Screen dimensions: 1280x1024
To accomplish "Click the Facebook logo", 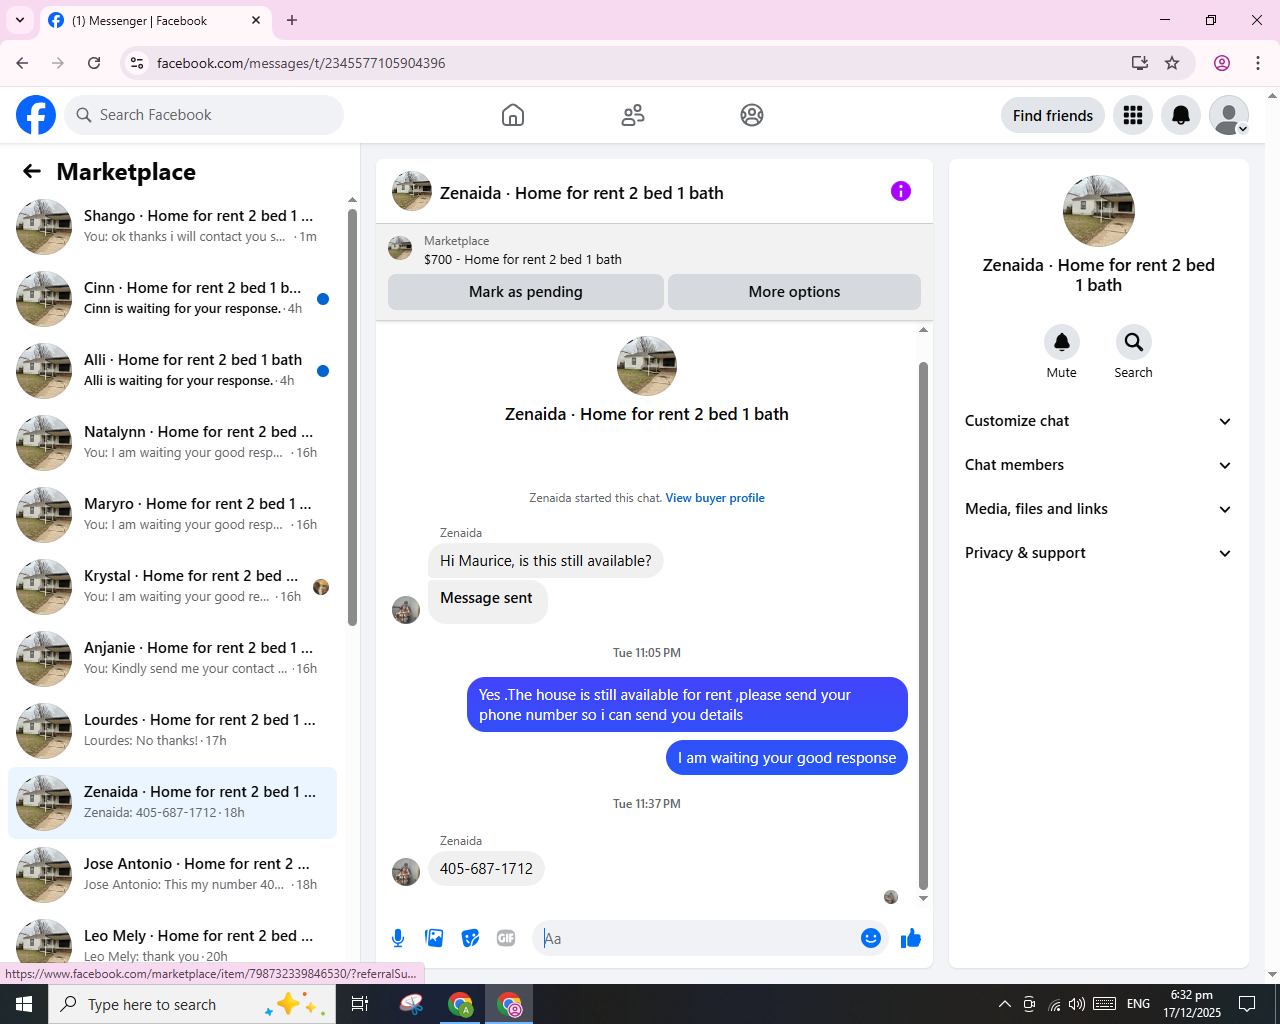I will pyautogui.click(x=36, y=115).
